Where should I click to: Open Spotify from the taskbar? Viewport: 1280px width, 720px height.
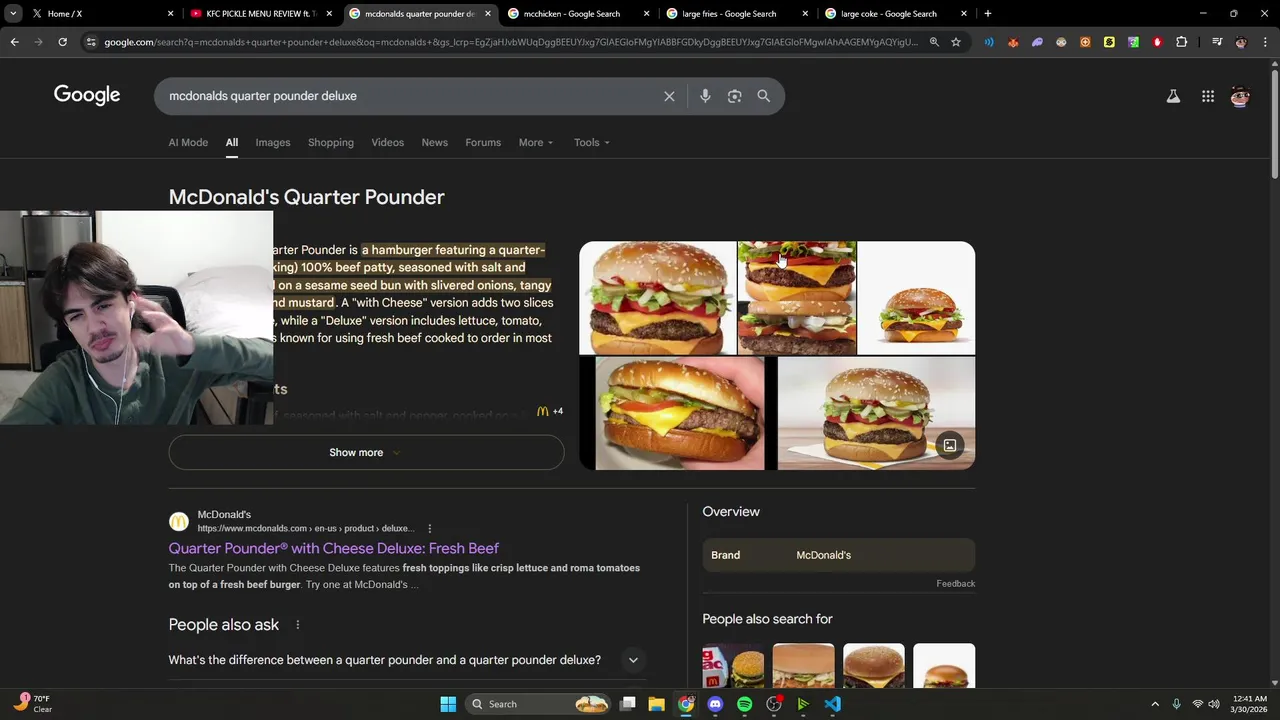(744, 704)
